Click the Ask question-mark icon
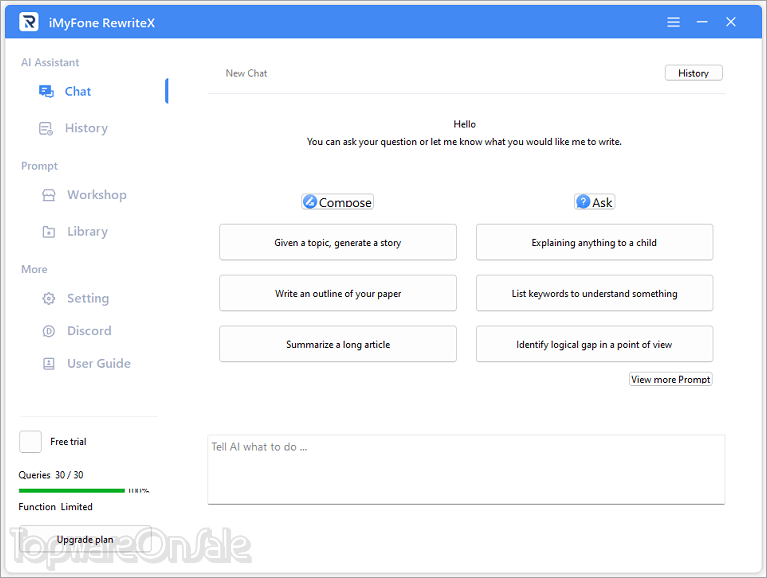767x578 pixels. (583, 201)
